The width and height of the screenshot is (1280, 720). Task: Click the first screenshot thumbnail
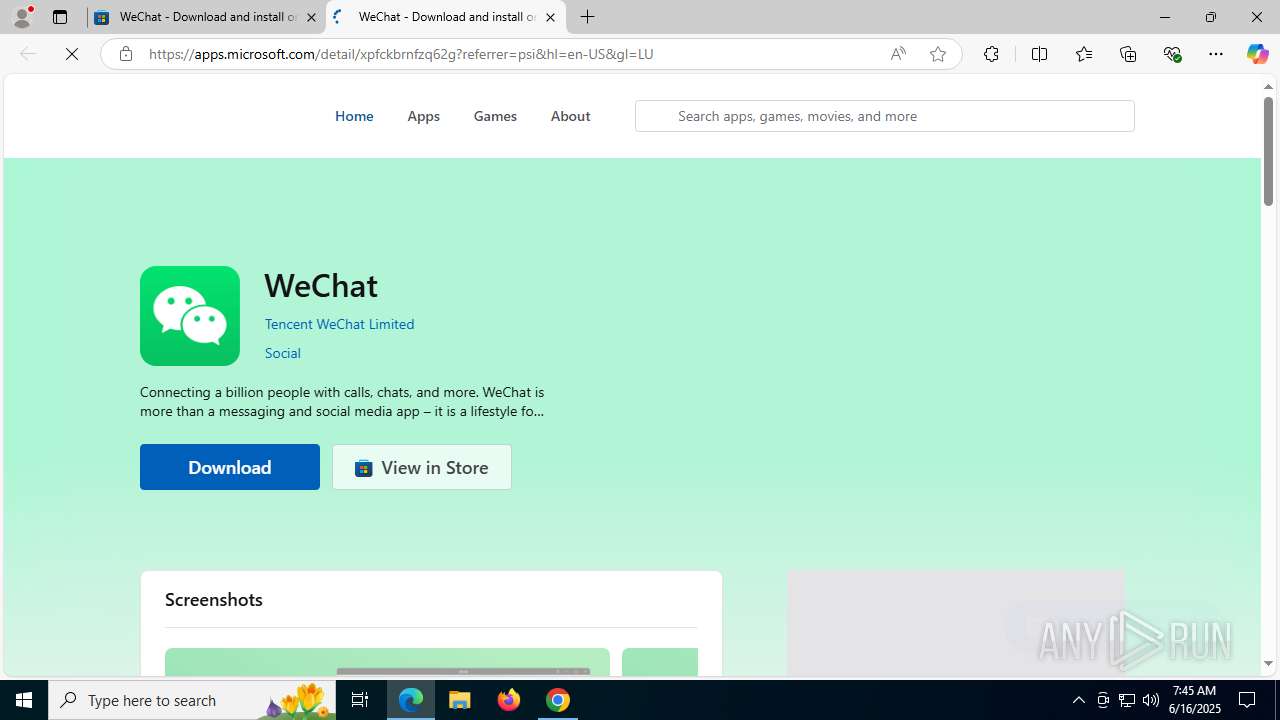click(387, 662)
